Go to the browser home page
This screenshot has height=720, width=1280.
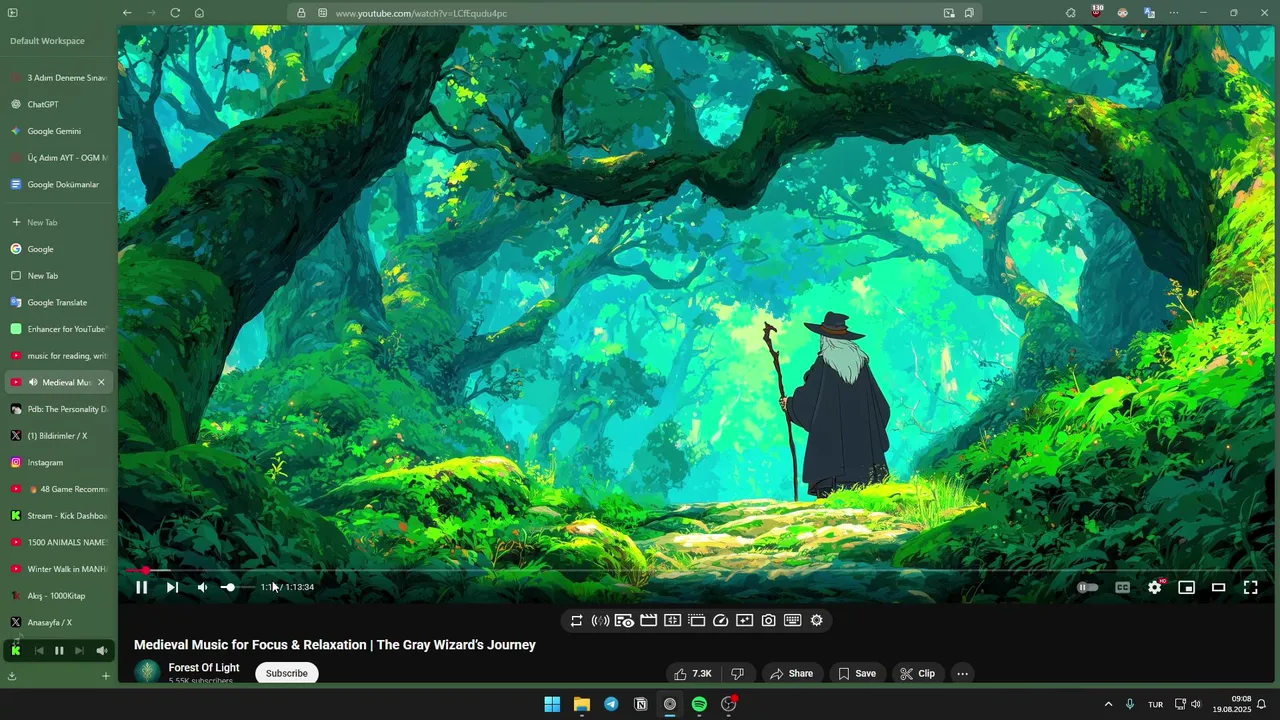[199, 13]
